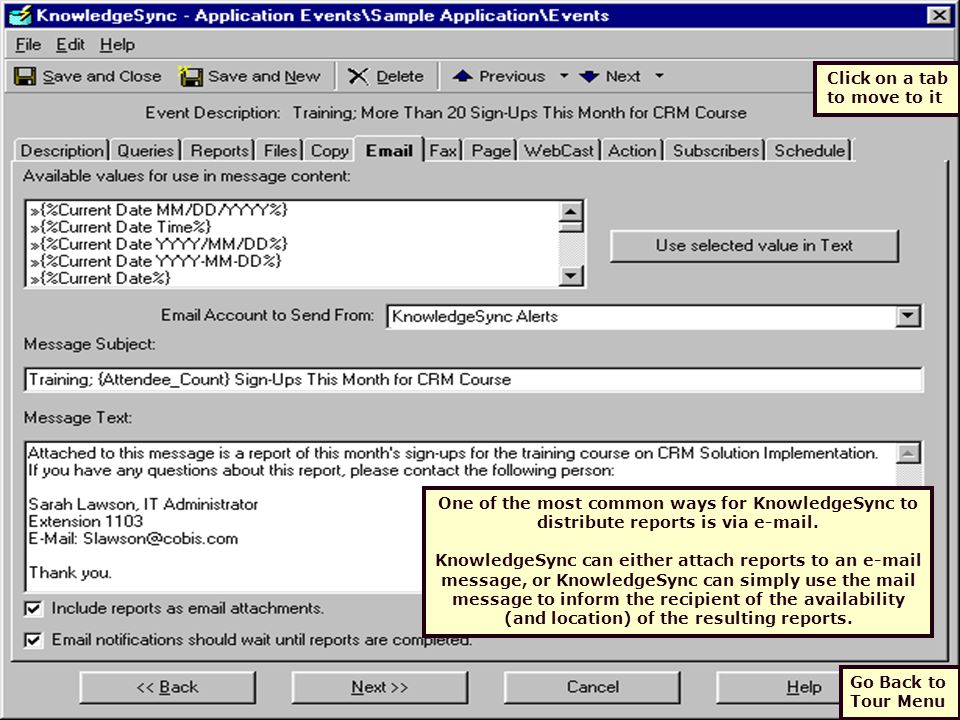Click the Previous up arrow icon

pyautogui.click(x=462, y=76)
